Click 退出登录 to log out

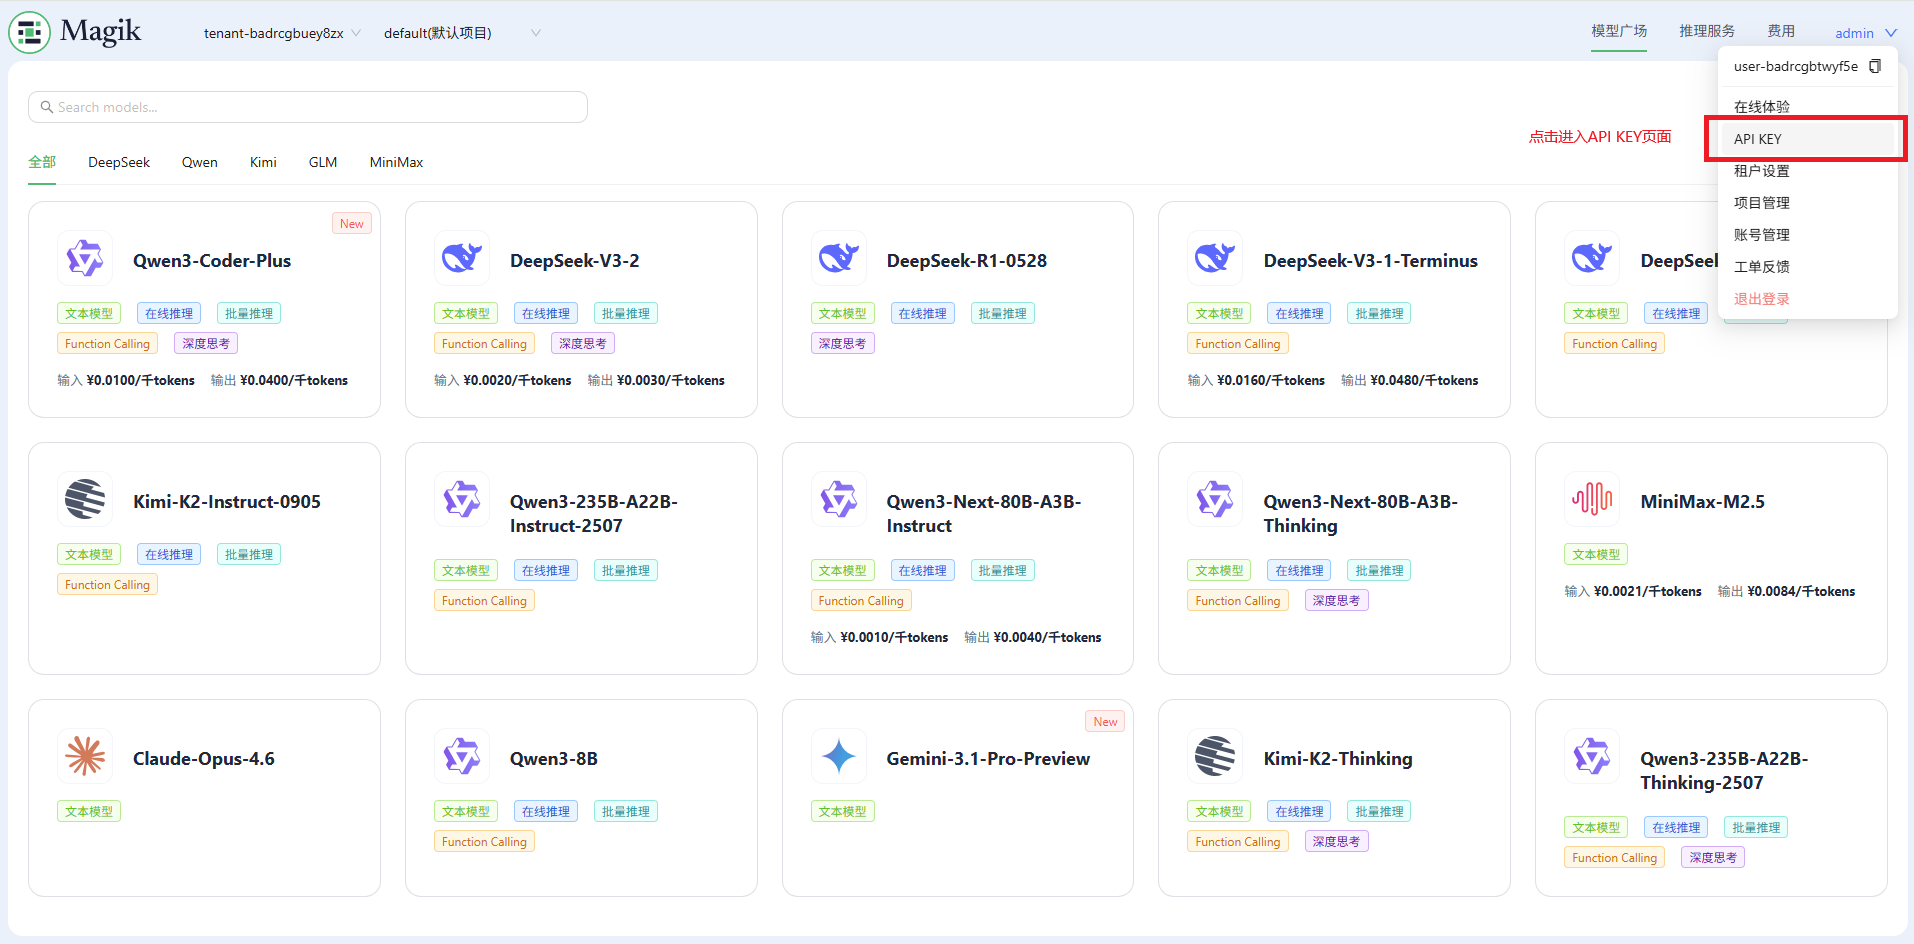click(x=1761, y=299)
